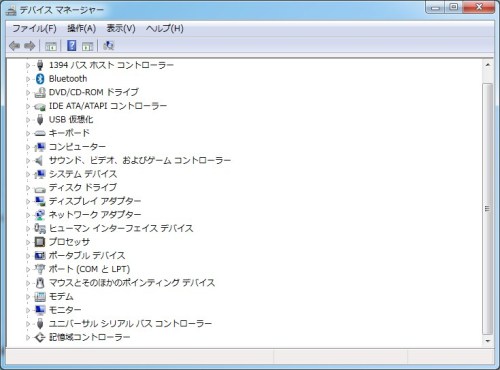Expand the 記憶域コントローラー node
Image resolution: width=500 pixels, height=370 pixels.
(x=28, y=337)
